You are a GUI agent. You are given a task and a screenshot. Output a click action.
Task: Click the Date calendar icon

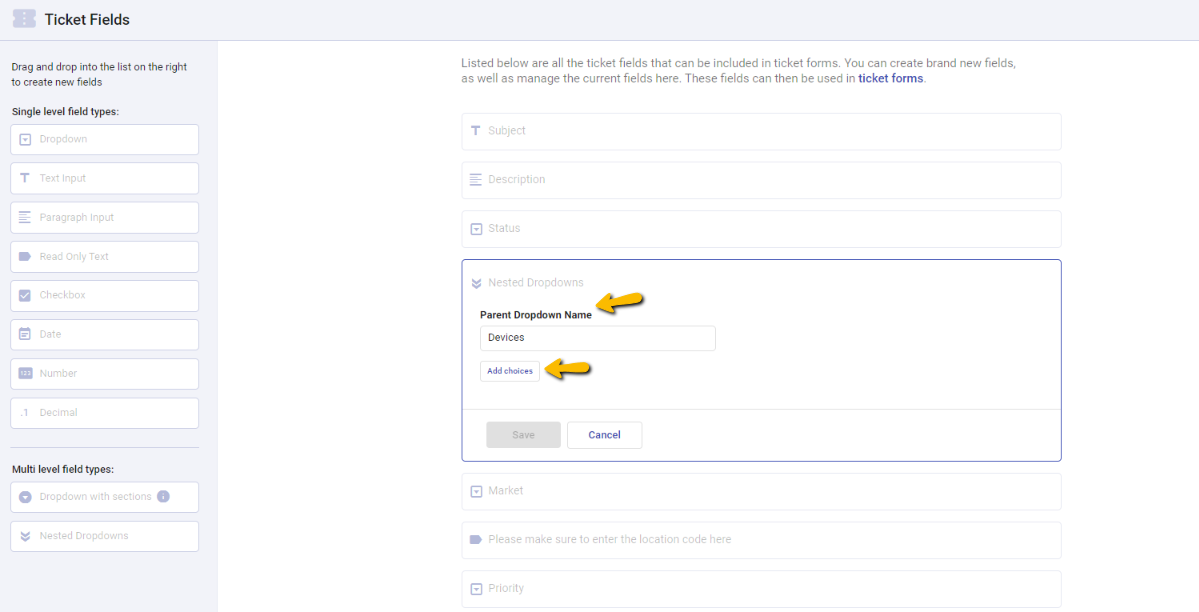[24, 334]
